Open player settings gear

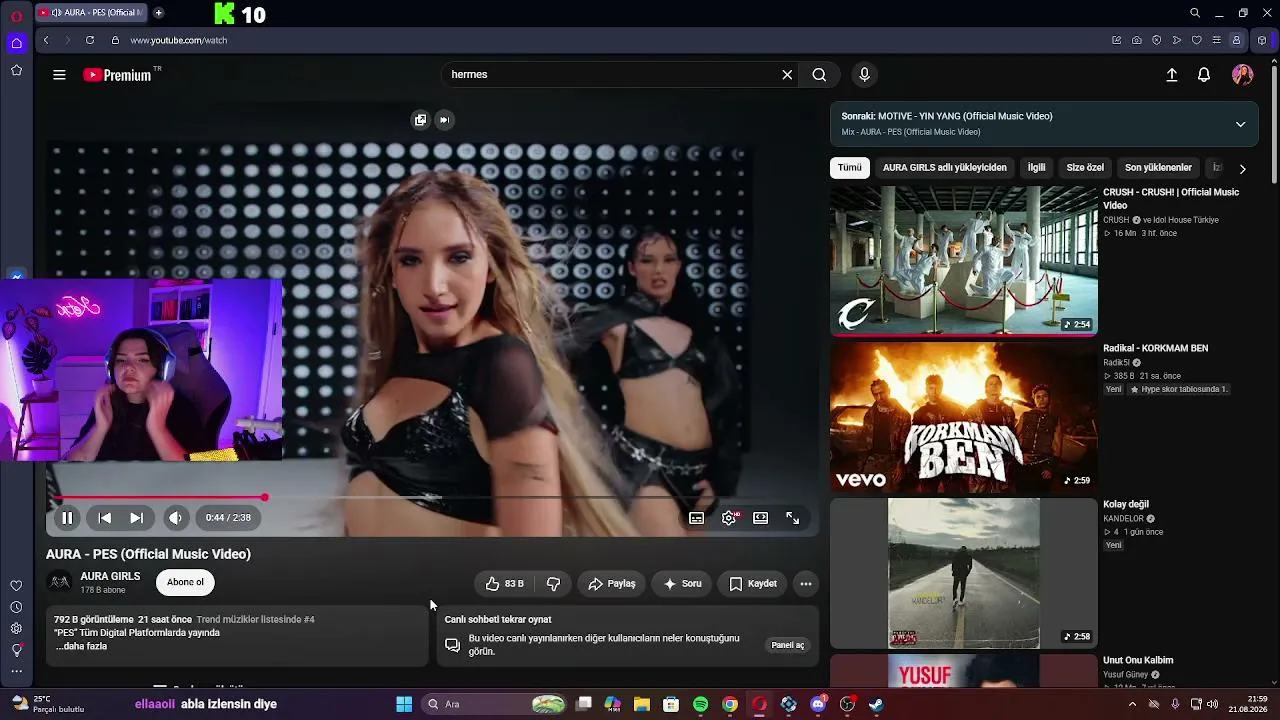point(729,518)
